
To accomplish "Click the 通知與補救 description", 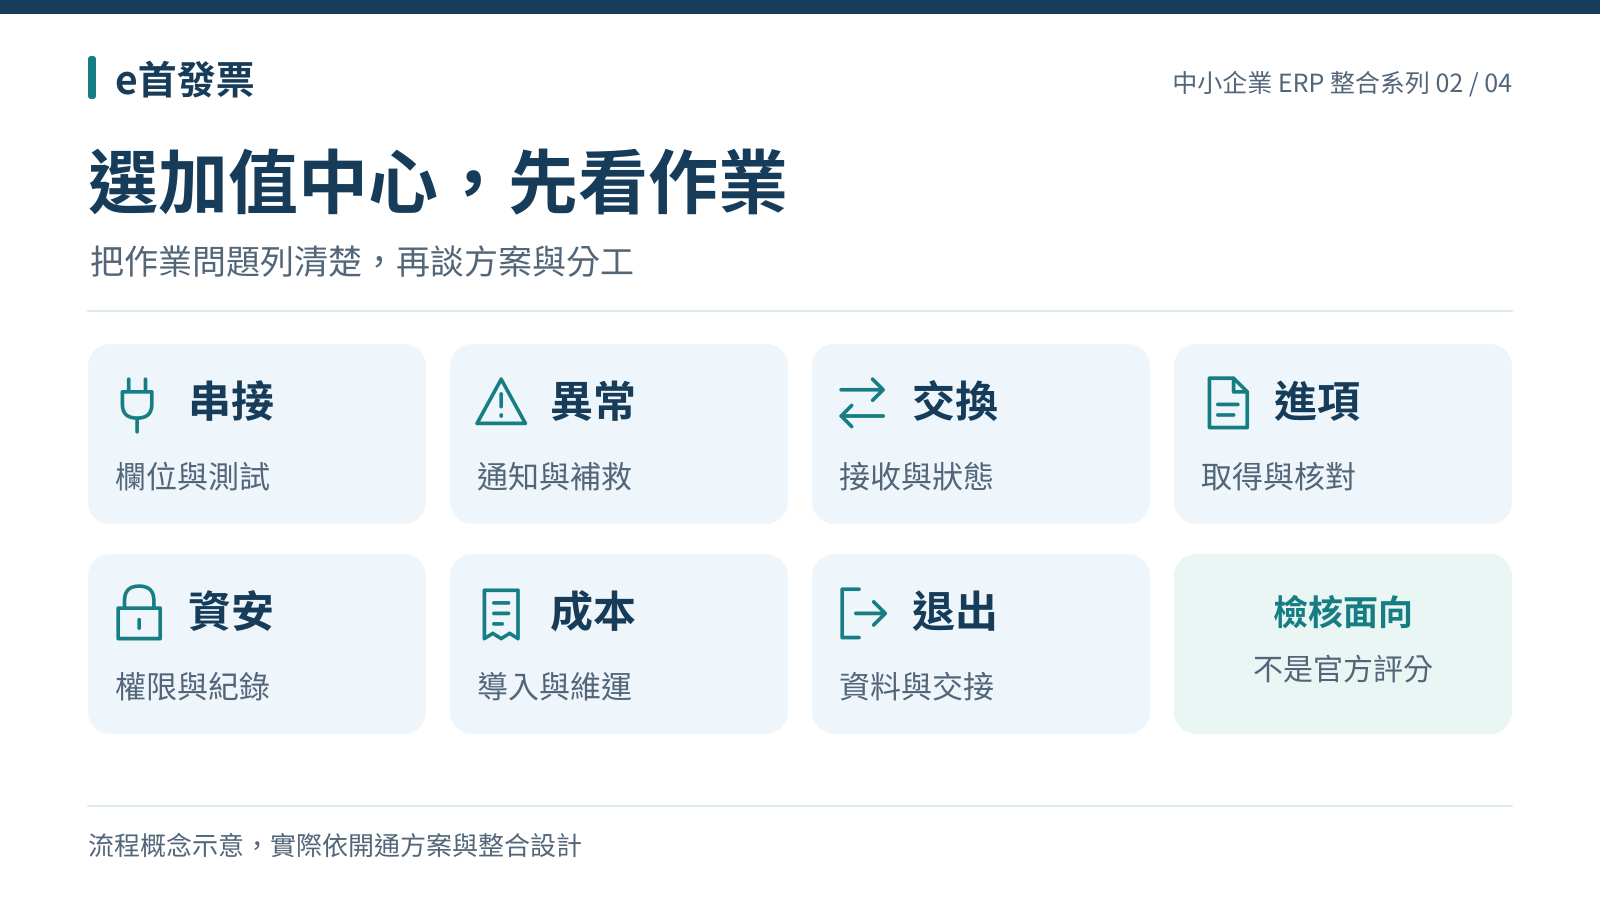I will (x=555, y=477).
